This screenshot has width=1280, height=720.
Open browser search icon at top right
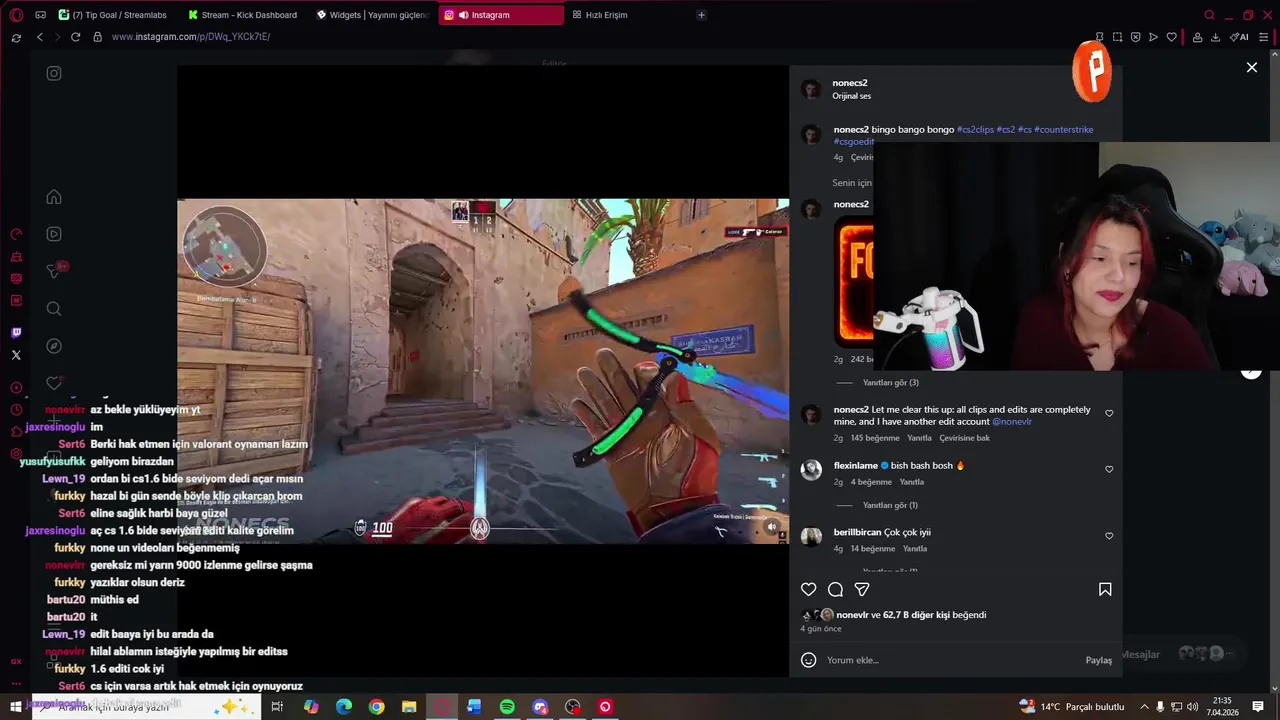point(1210,15)
